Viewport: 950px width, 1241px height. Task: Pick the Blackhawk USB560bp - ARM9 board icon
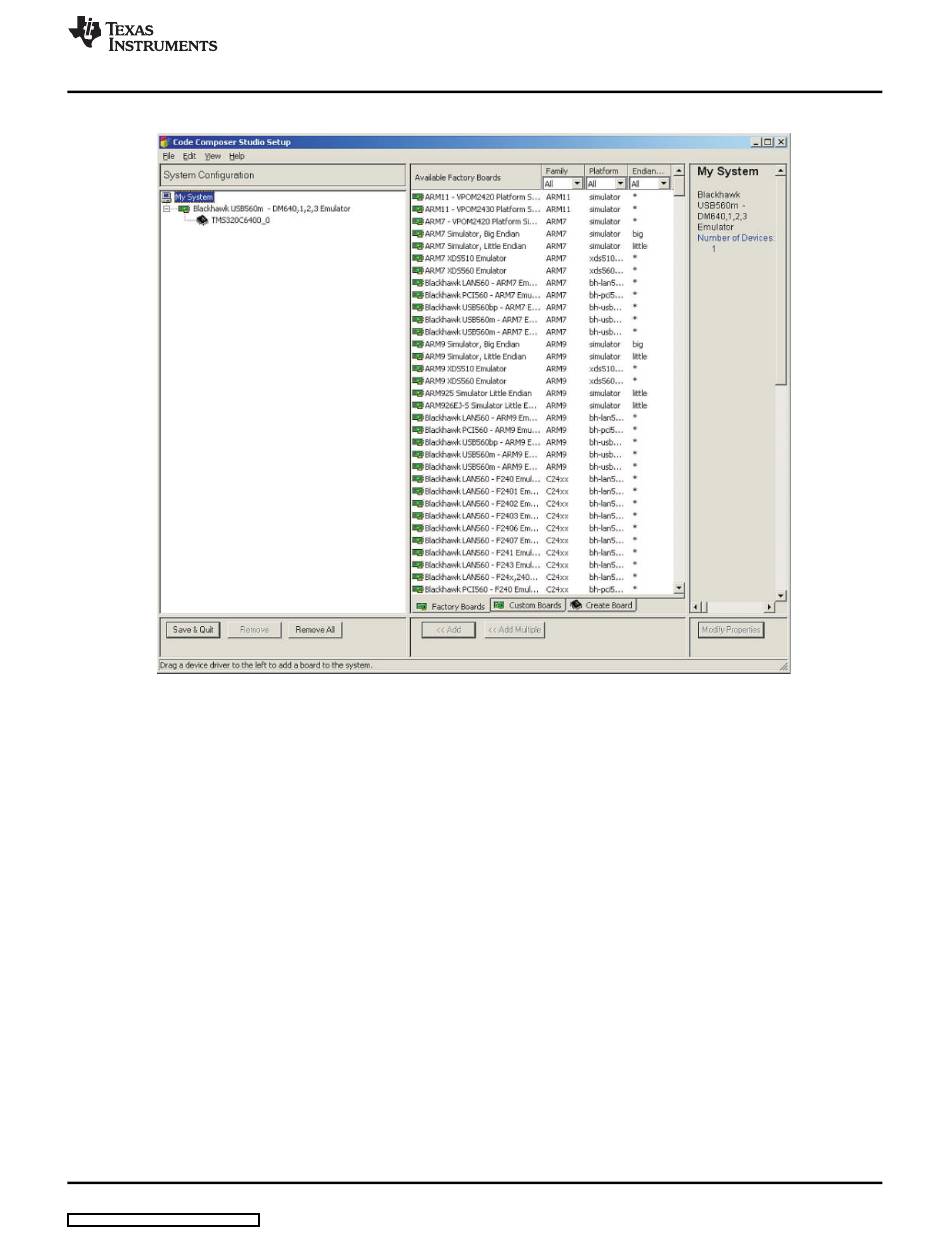tap(418, 442)
